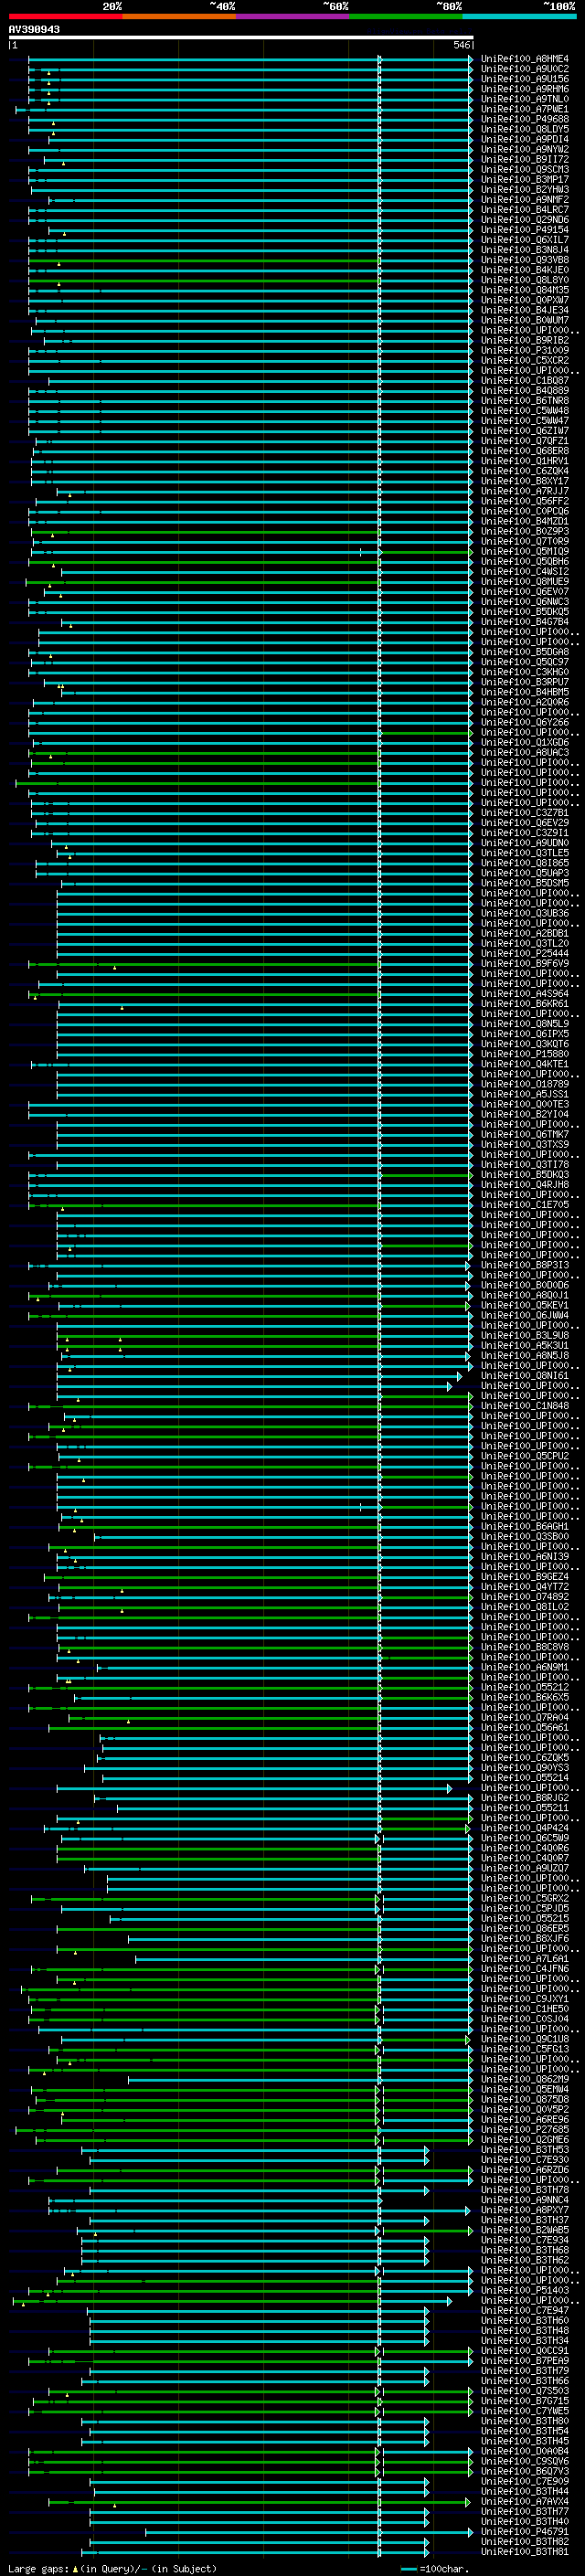
Task: Select the UniRef100_A8UAC3 label
Action: point(524,753)
